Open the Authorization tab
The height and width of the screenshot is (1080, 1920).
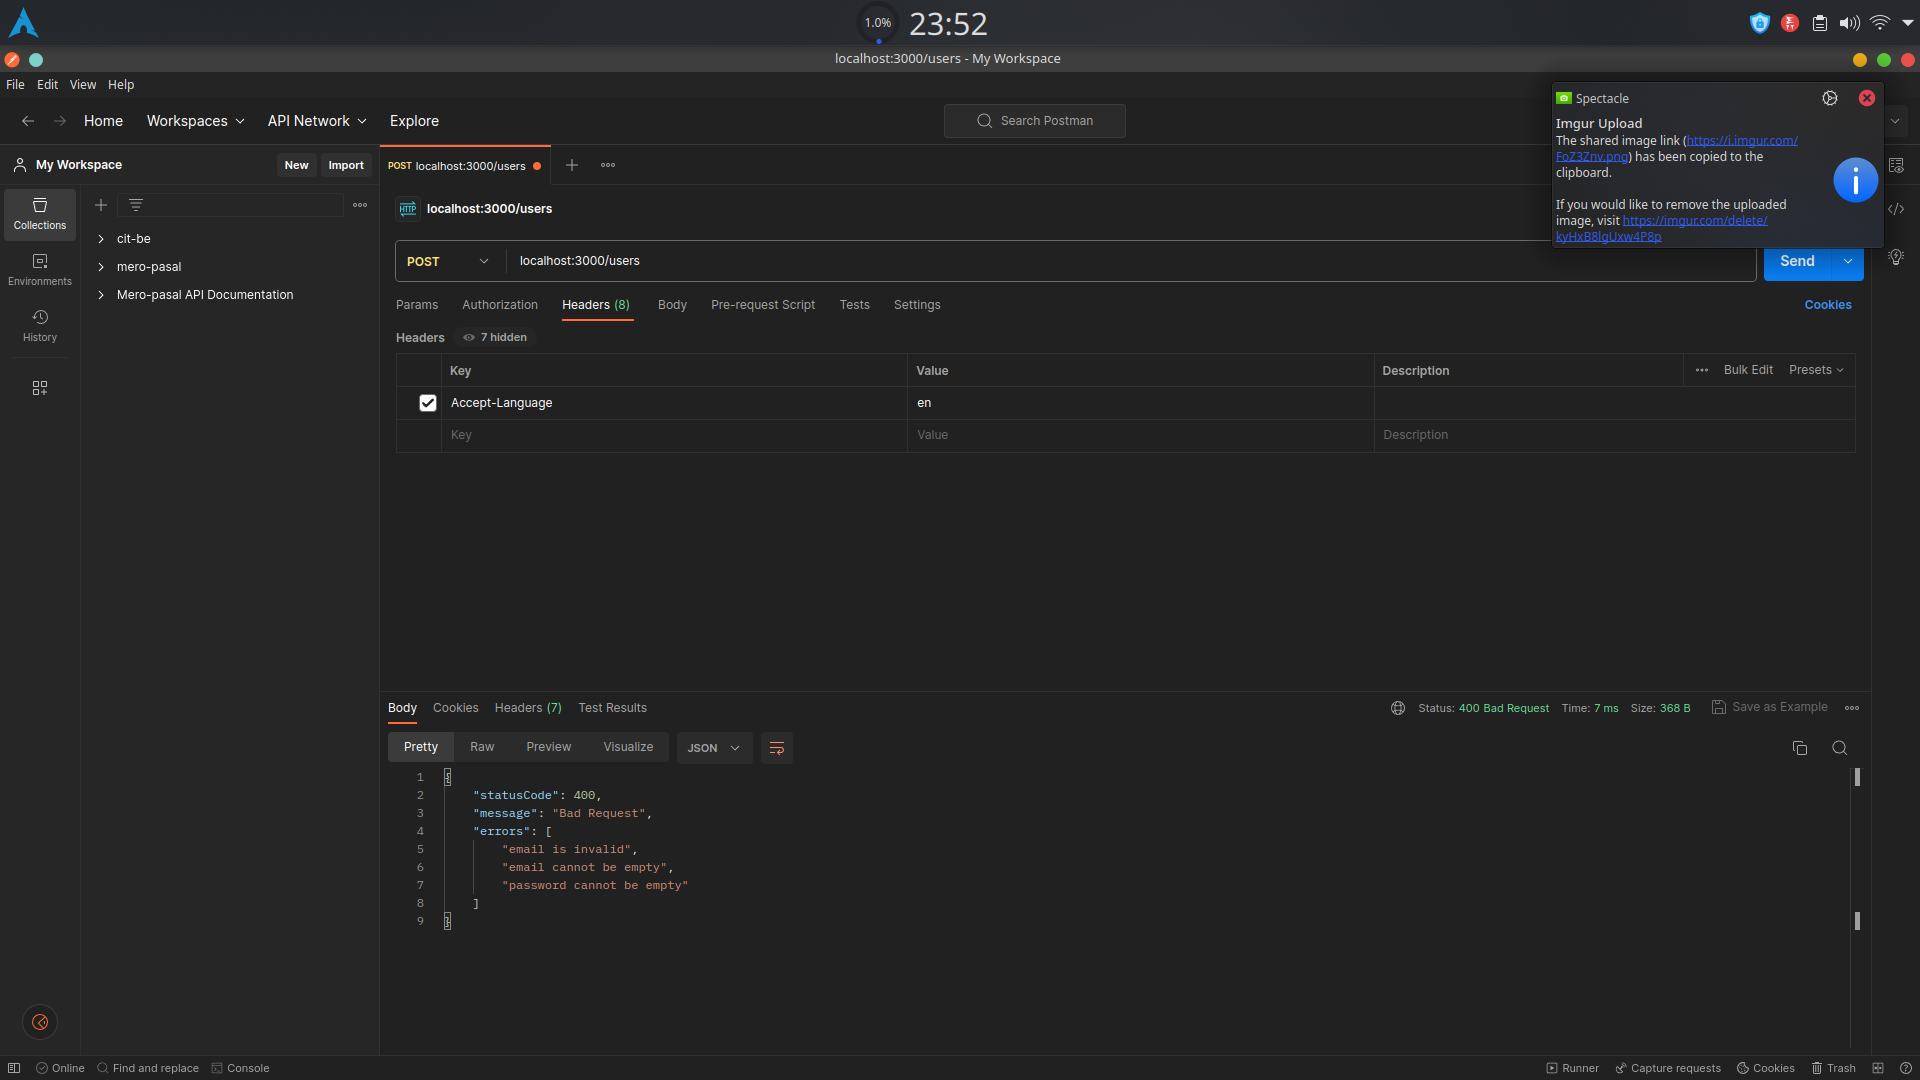pos(499,305)
